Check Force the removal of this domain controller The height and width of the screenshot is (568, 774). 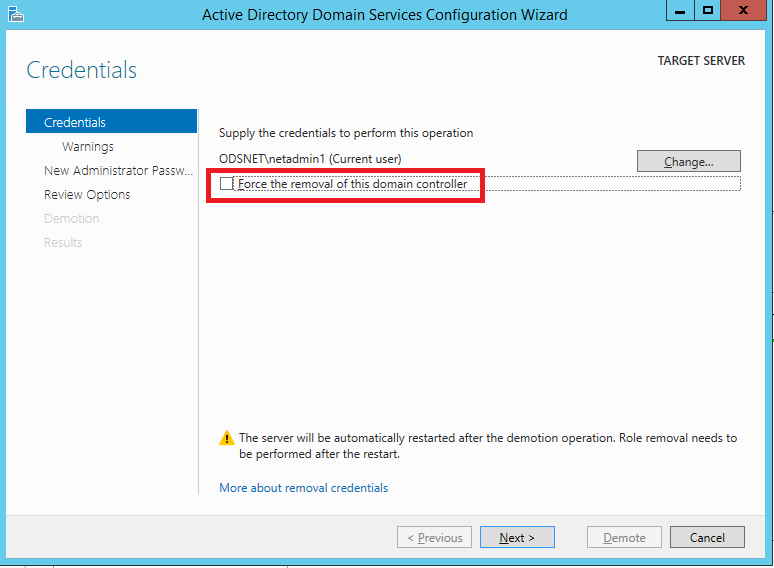click(227, 184)
